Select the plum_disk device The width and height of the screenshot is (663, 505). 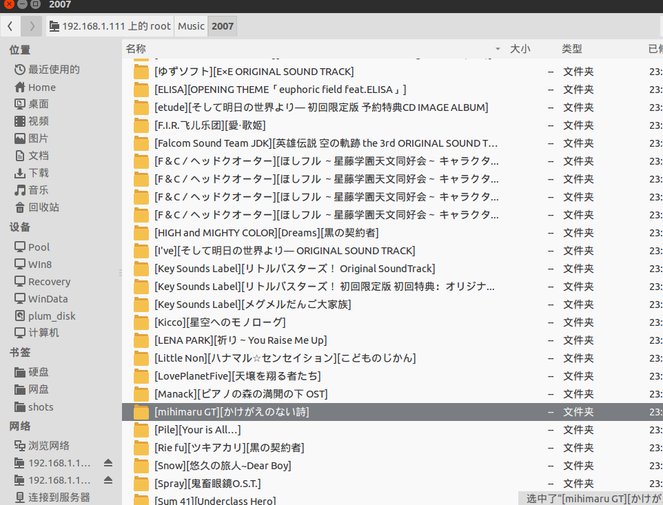(x=51, y=316)
